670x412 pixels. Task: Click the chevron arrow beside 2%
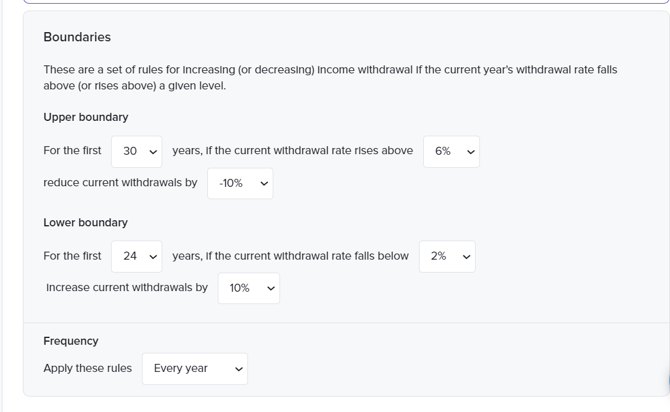coord(467,257)
